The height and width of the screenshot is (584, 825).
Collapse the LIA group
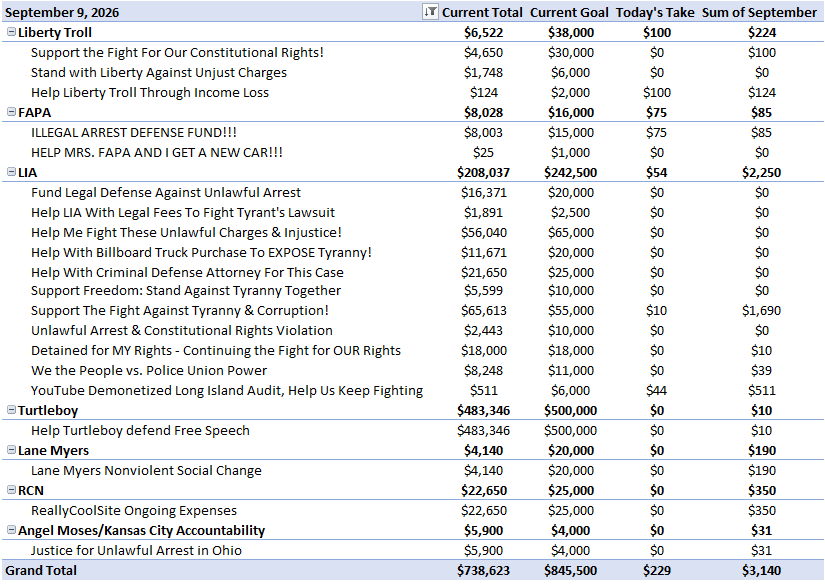pos(11,172)
